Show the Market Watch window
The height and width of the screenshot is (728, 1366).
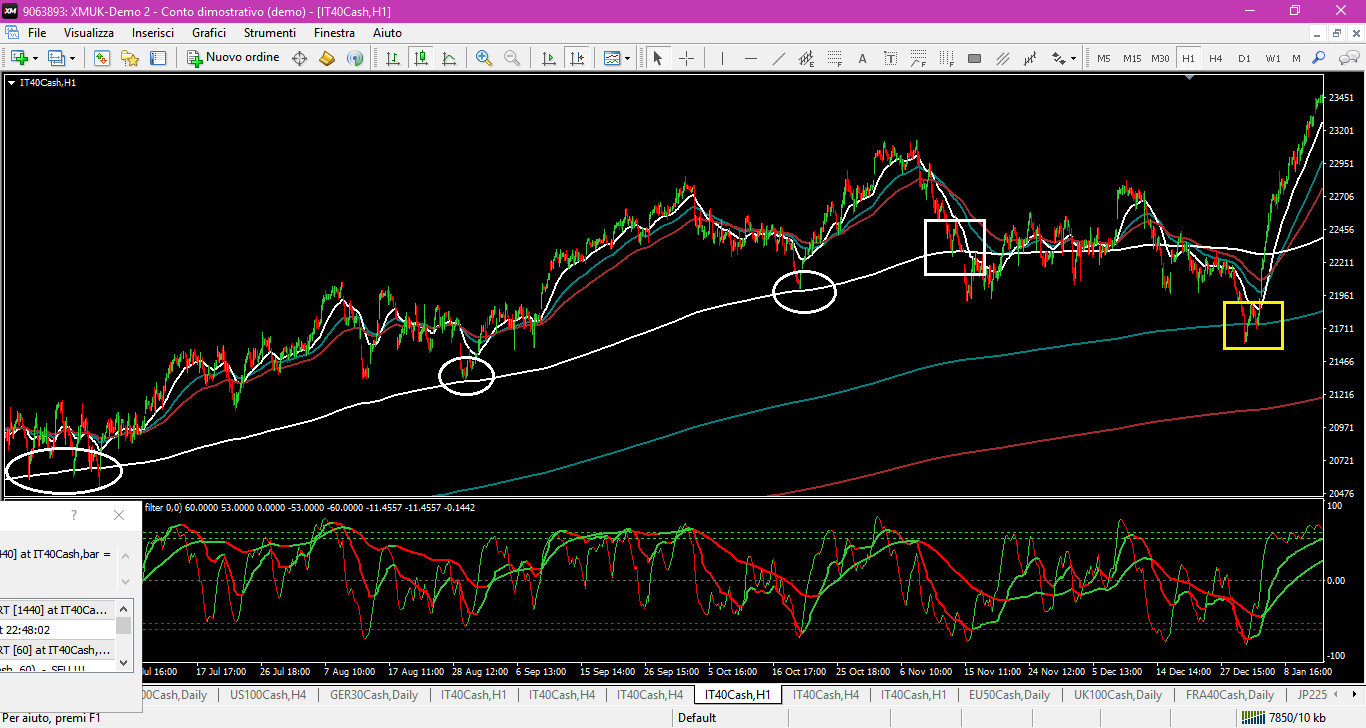[102, 58]
